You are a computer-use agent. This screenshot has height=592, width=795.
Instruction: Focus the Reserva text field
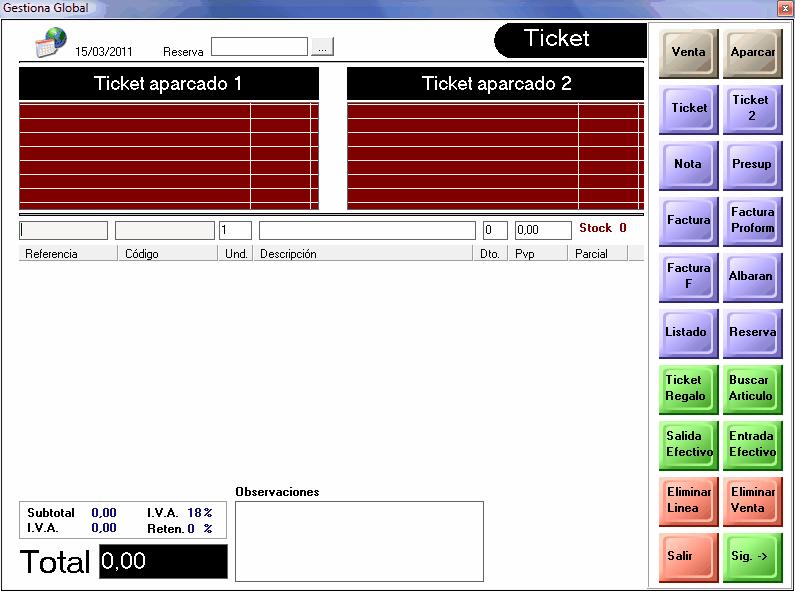click(259, 47)
